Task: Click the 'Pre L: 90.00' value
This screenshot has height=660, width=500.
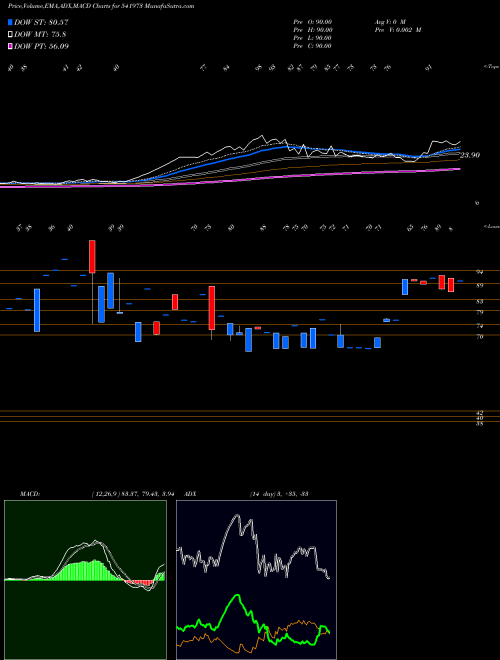Action: click(313, 38)
